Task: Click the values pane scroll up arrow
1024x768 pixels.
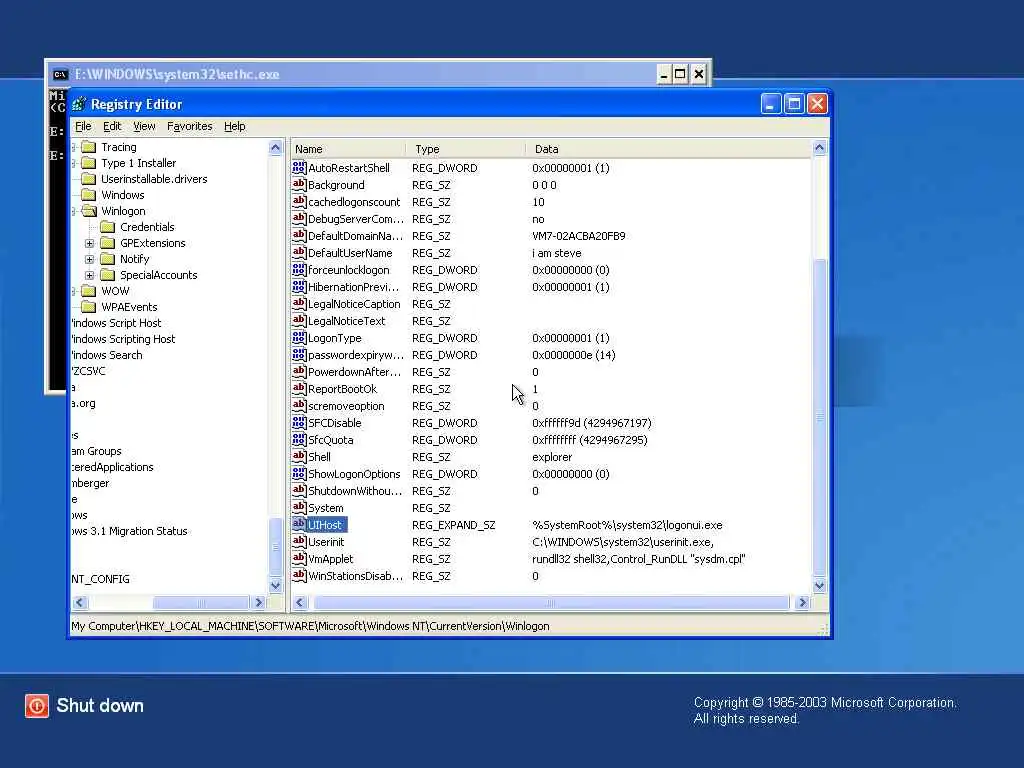Action: [x=820, y=148]
